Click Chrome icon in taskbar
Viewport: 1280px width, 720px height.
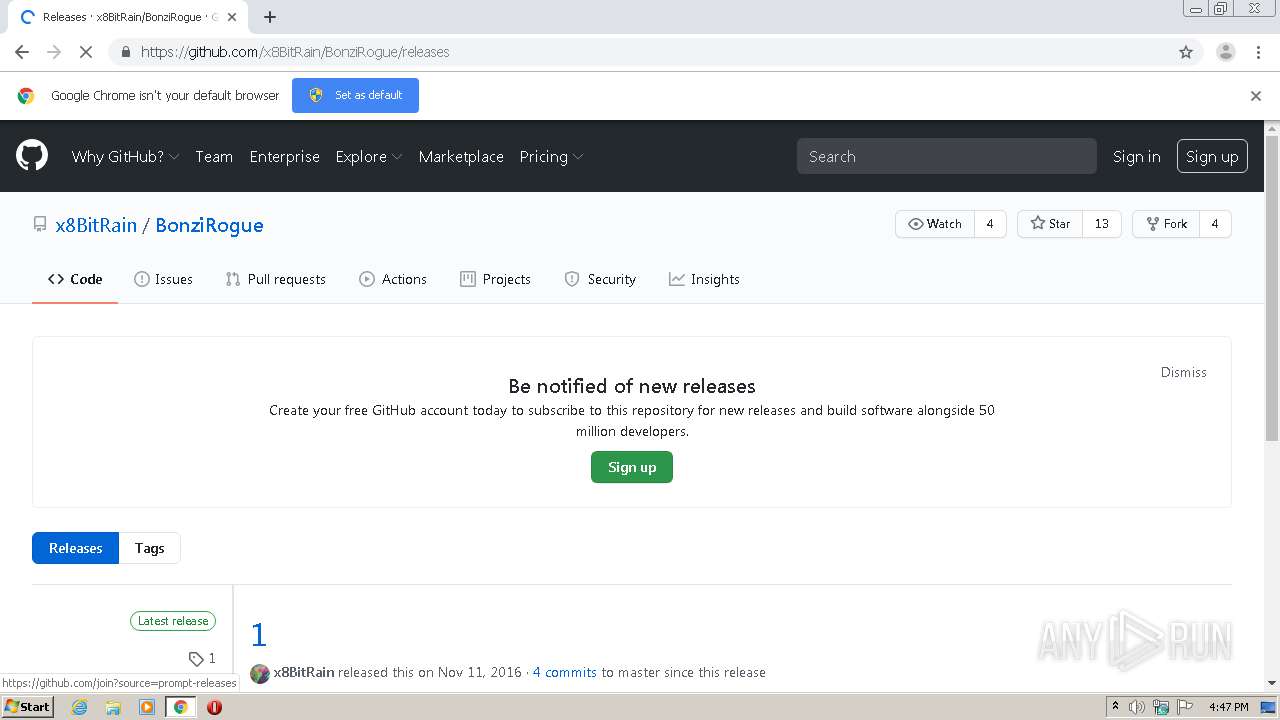[181, 707]
